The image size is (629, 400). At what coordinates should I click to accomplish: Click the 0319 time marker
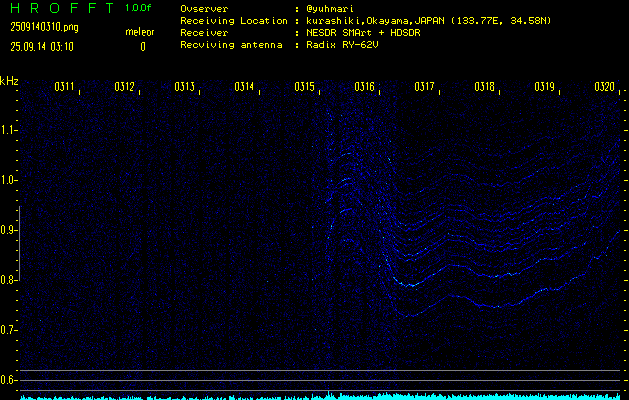point(544,87)
